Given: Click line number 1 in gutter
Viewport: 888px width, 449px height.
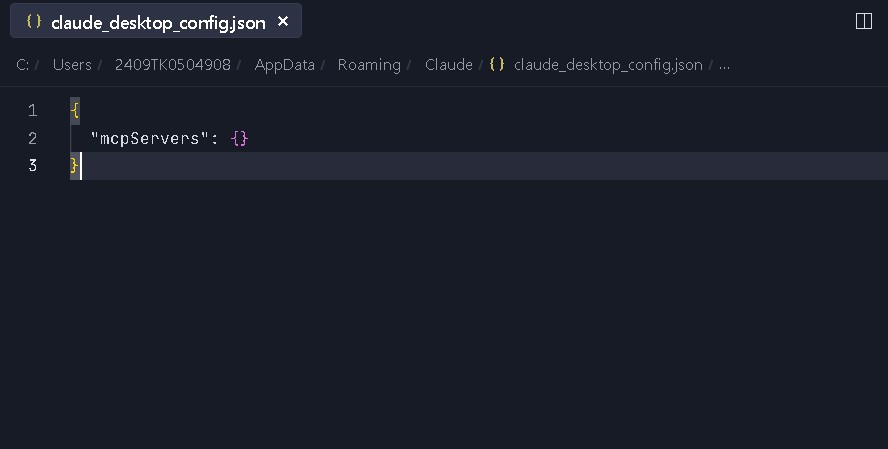Looking at the screenshot, I should pyautogui.click(x=33, y=110).
